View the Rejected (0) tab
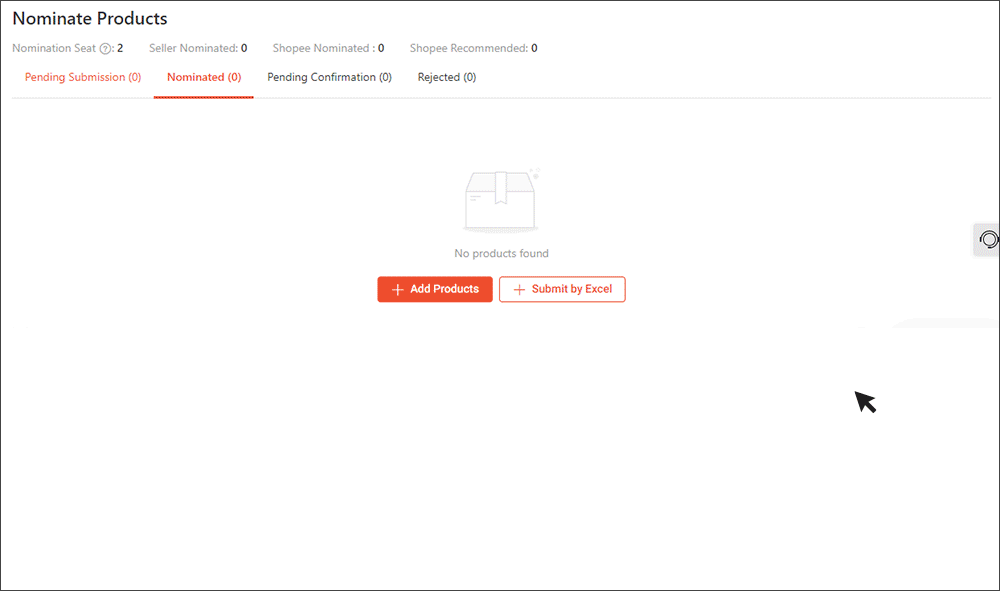1000x591 pixels. [x=446, y=77]
